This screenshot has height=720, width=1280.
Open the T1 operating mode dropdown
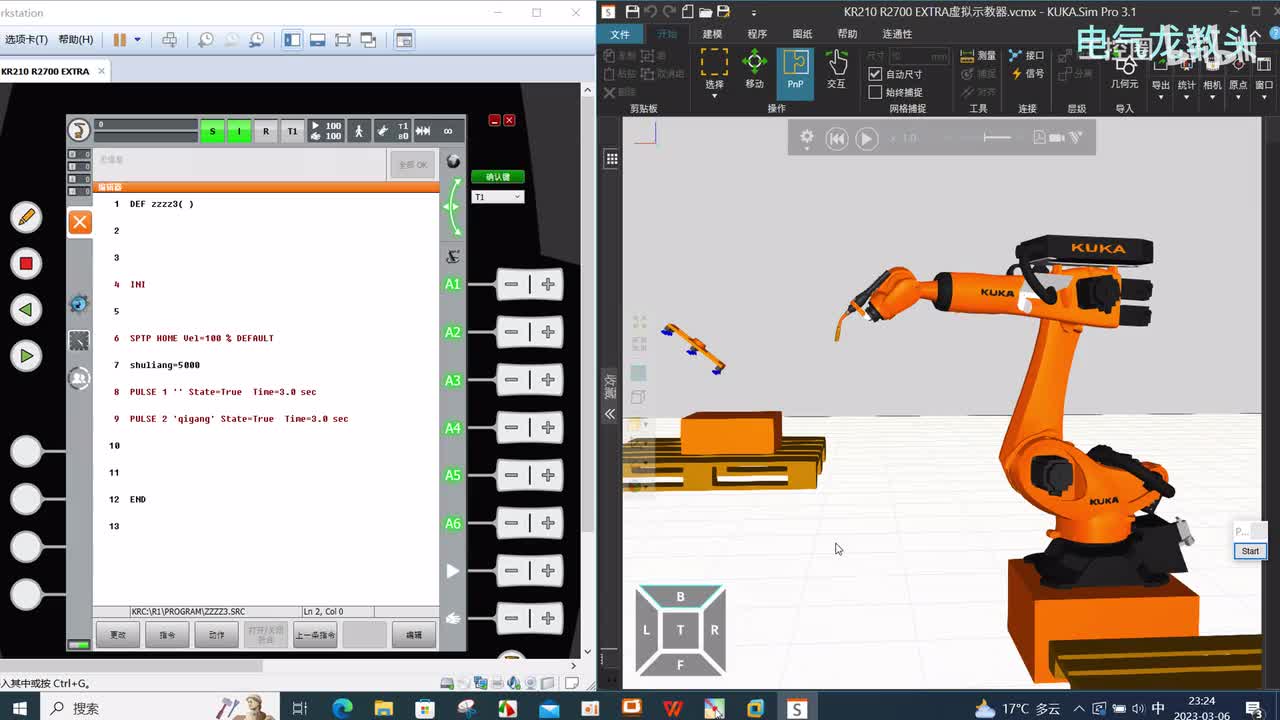497,197
